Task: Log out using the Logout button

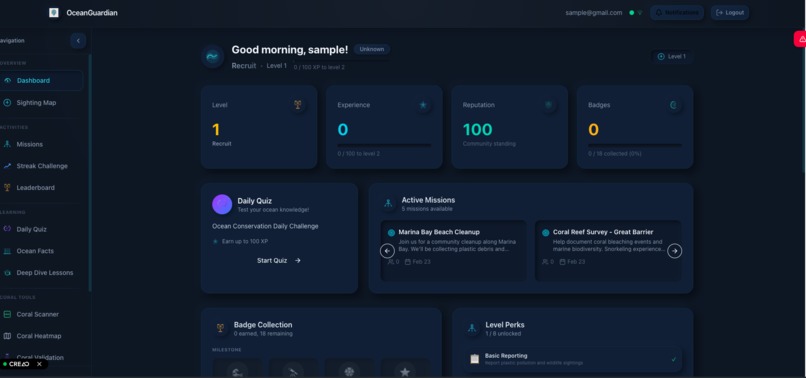Action: click(729, 13)
